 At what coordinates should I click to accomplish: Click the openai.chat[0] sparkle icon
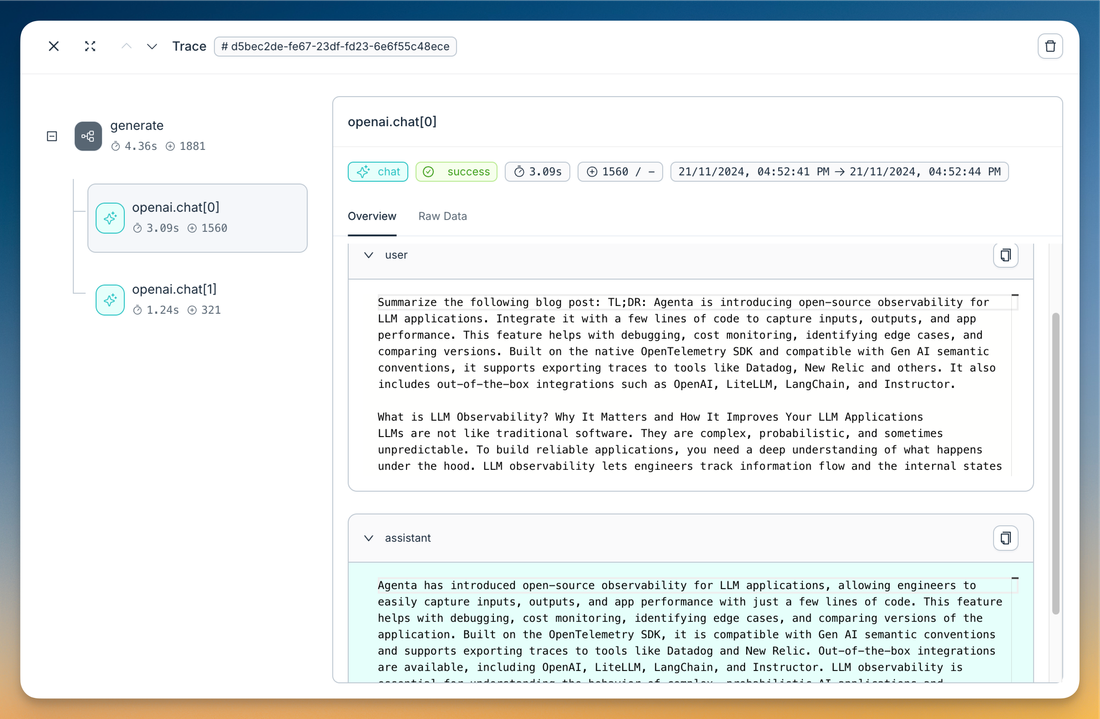(110, 218)
